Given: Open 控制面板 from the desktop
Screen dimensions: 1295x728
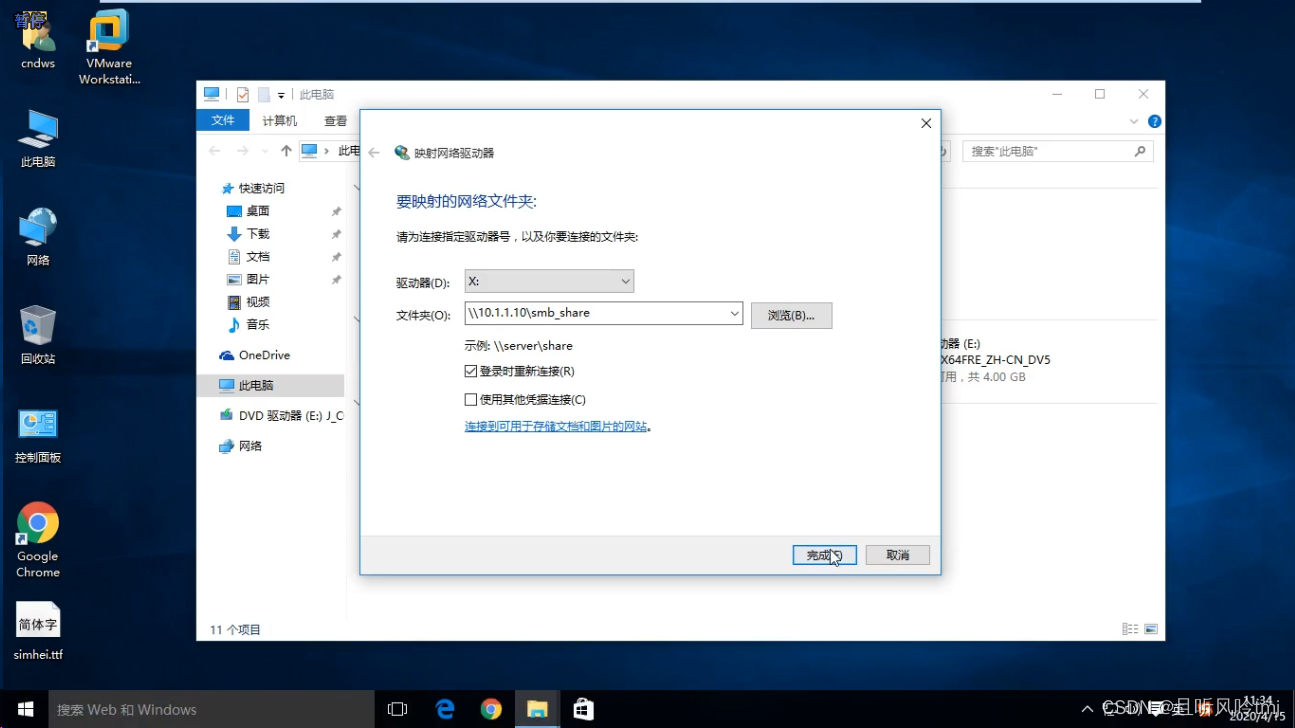Looking at the screenshot, I should 37,423.
